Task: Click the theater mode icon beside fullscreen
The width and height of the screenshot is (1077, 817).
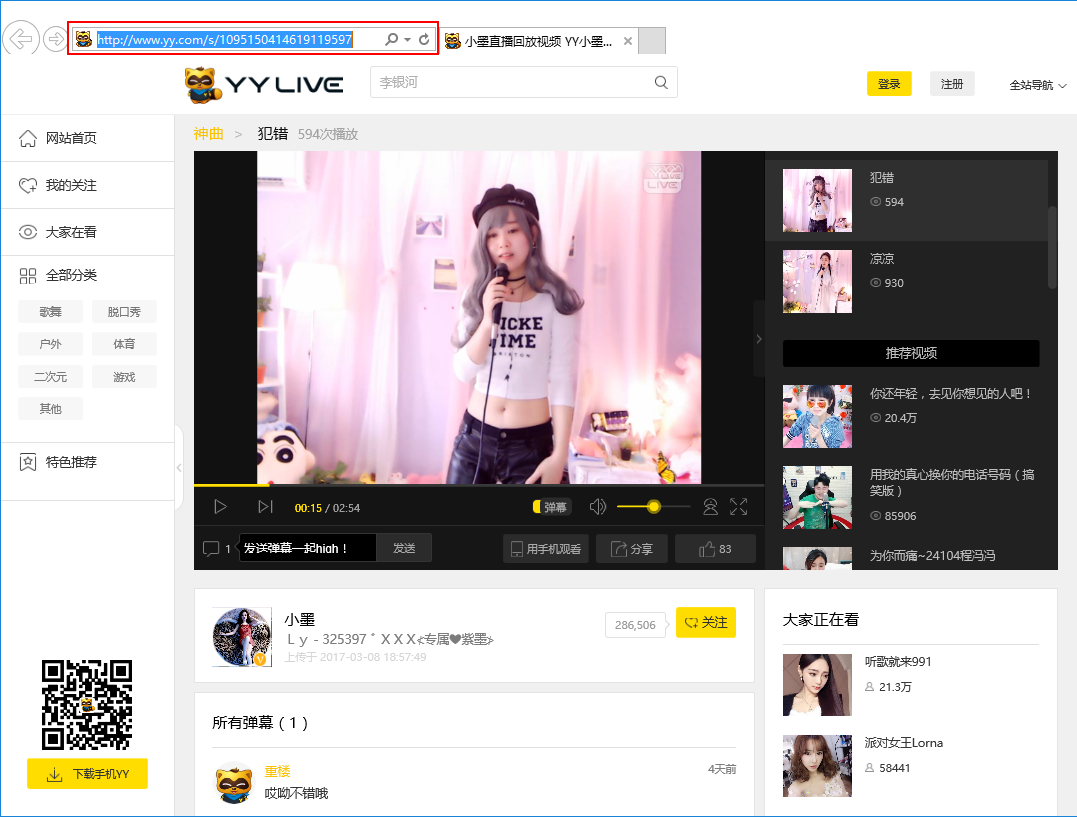Action: [x=710, y=507]
